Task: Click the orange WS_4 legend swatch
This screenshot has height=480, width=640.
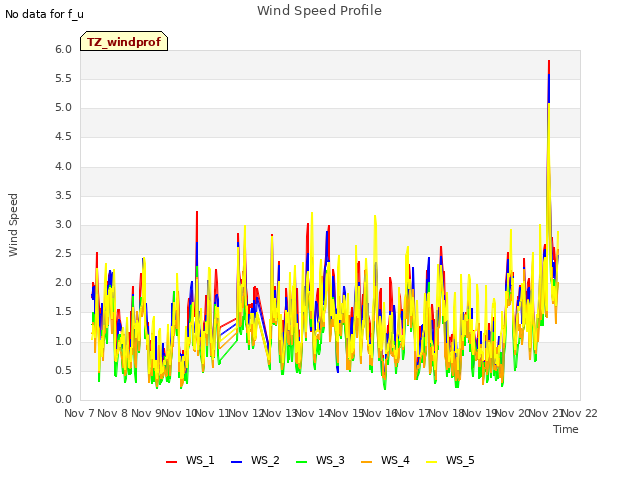Action: [x=367, y=462]
